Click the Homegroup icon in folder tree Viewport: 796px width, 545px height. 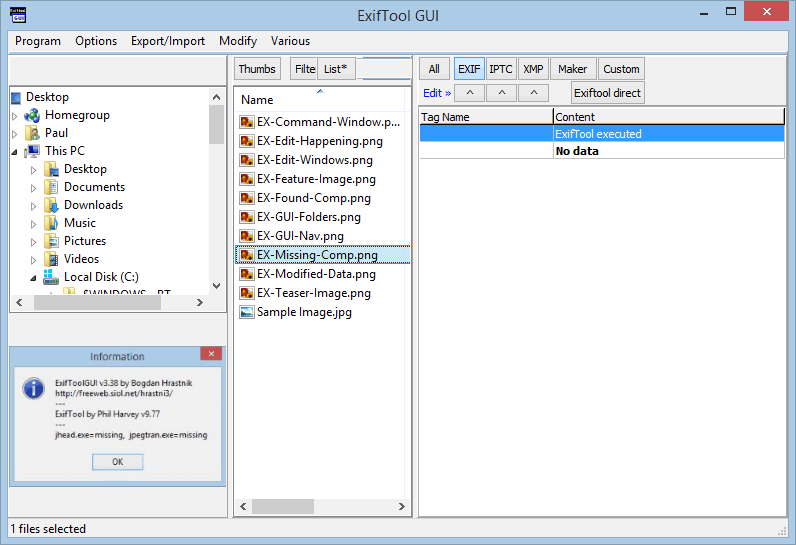[33, 115]
